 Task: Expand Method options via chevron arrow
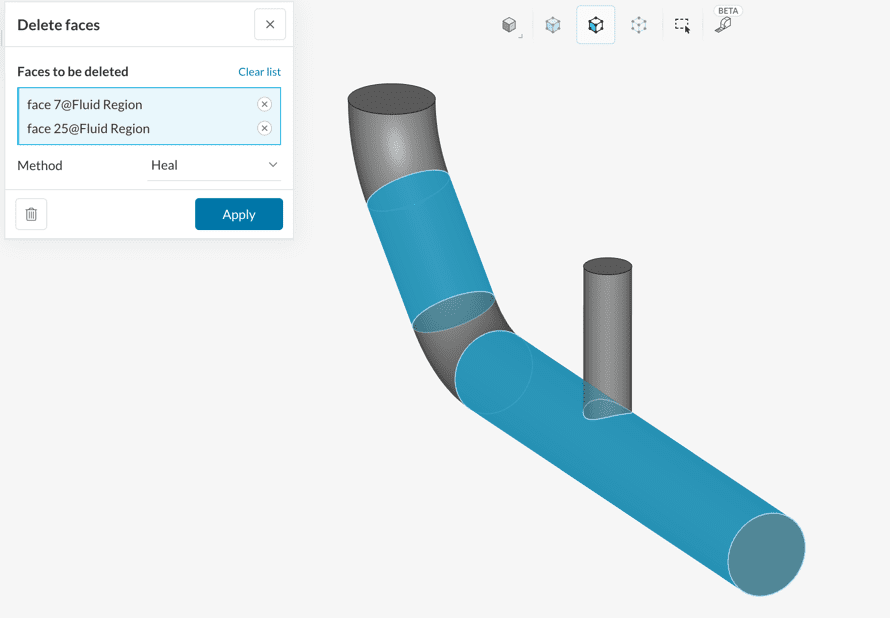coord(273,165)
